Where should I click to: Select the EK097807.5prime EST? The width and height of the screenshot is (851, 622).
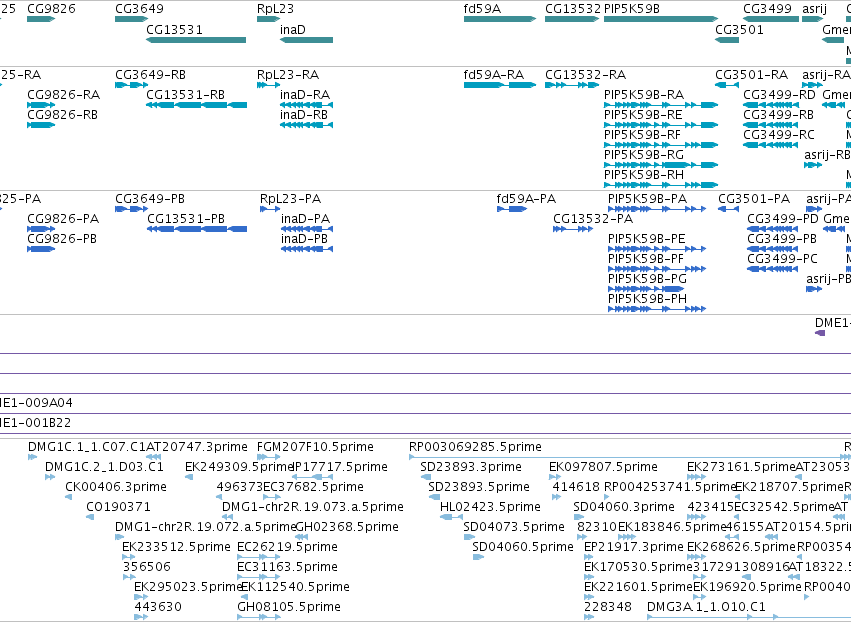point(555,477)
